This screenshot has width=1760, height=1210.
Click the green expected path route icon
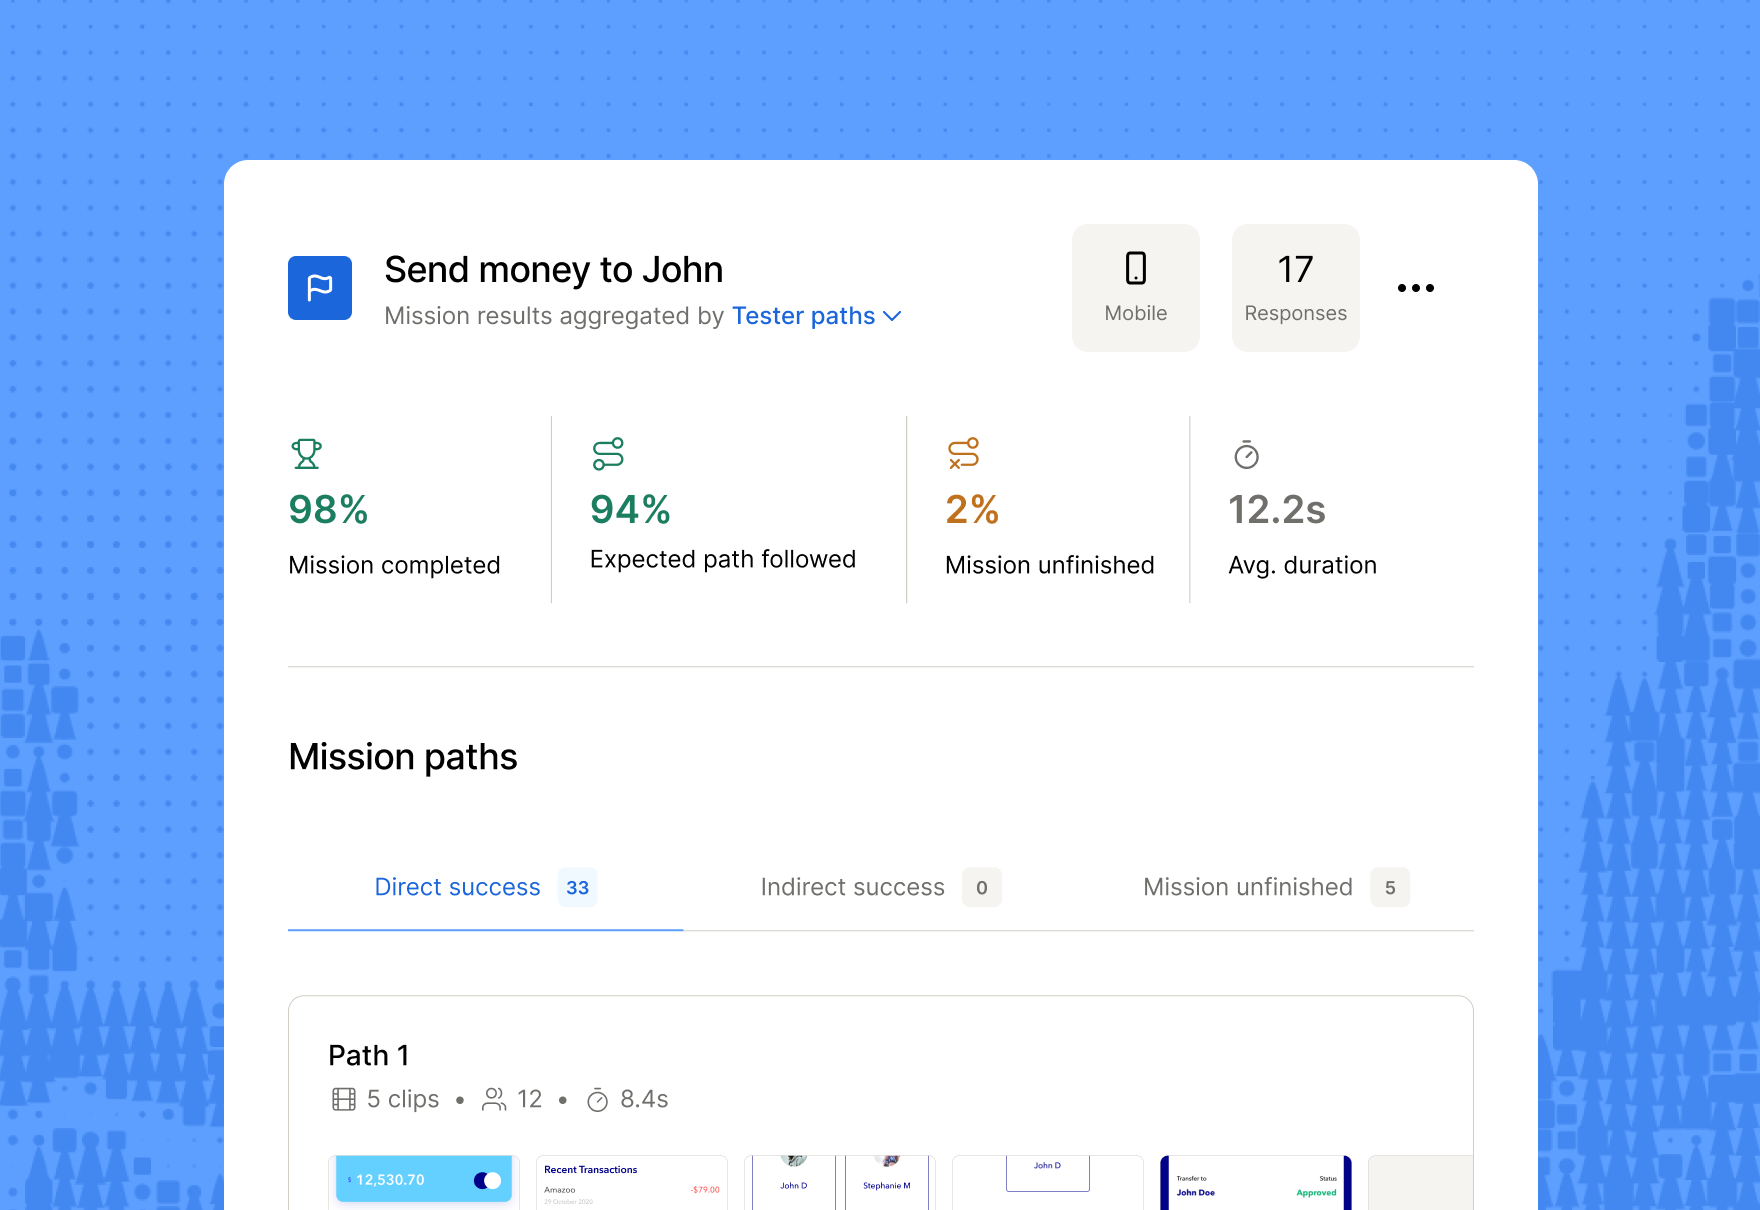point(608,454)
